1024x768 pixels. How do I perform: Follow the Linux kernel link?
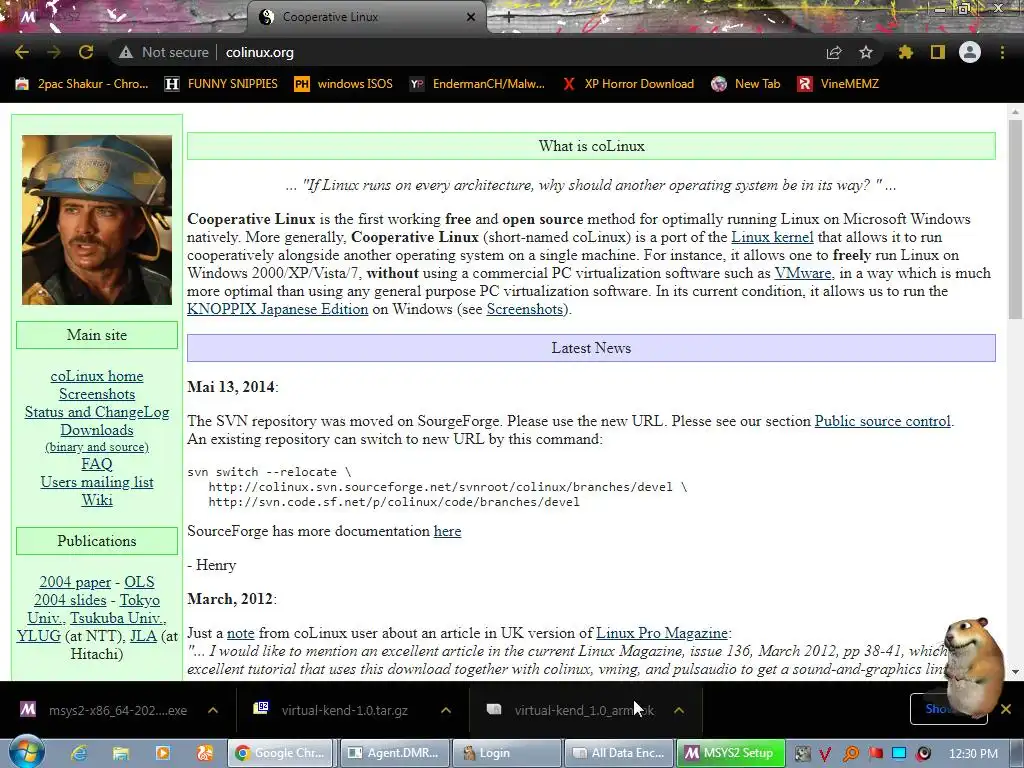click(x=772, y=237)
